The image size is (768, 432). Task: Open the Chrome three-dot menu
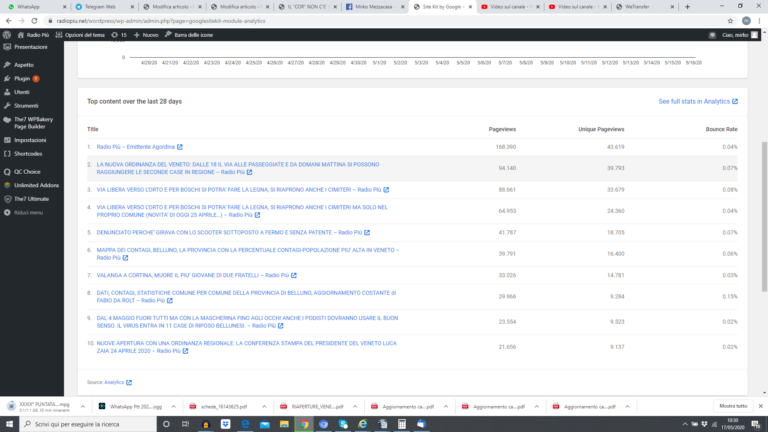(x=758, y=19)
